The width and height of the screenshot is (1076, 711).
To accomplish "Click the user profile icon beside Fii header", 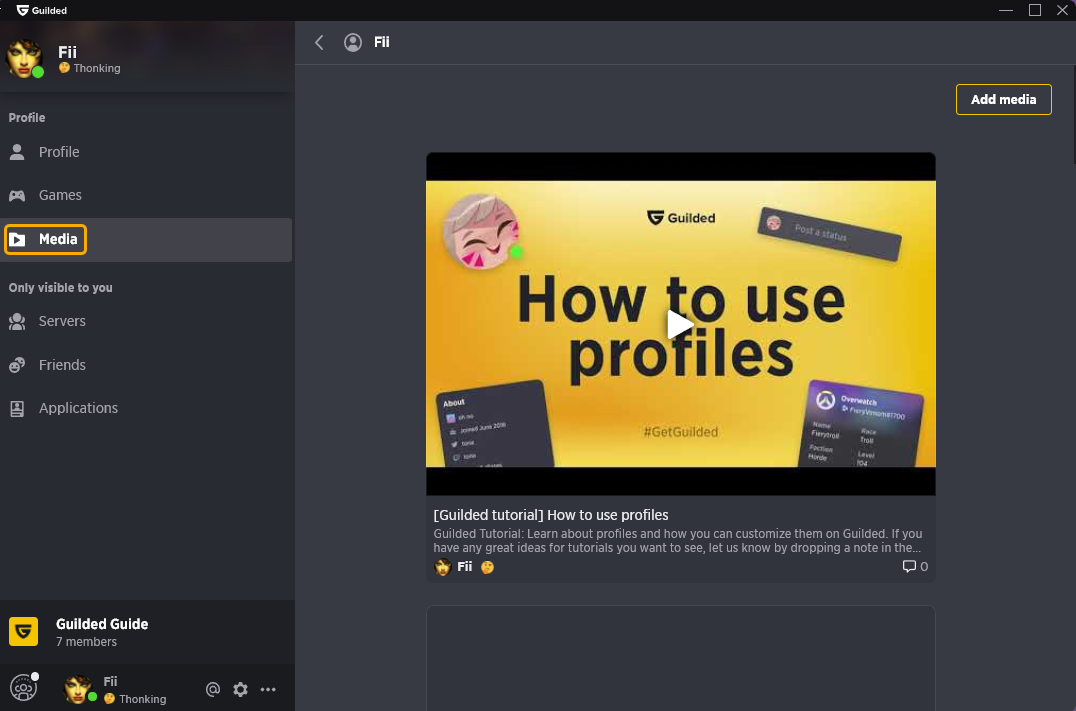I will coord(353,43).
